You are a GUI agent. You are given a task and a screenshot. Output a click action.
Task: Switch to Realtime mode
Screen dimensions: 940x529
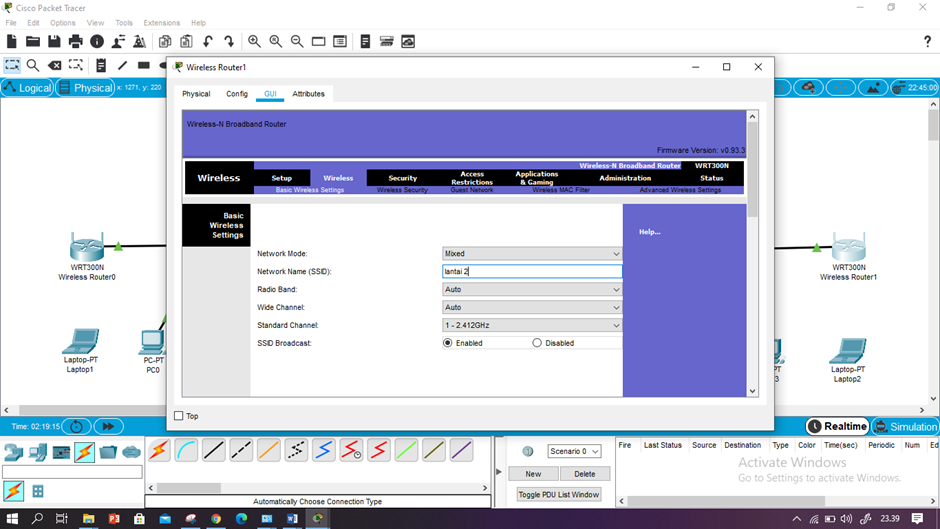pos(837,426)
